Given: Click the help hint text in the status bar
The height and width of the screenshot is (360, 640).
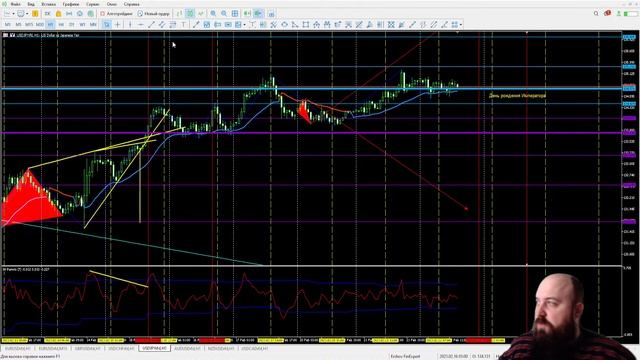Looking at the screenshot, I should (31, 357).
